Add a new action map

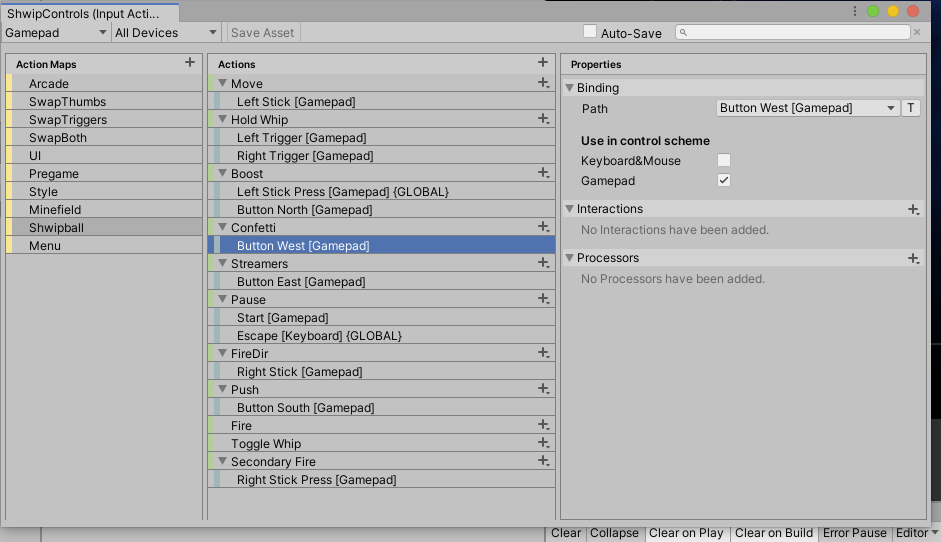pos(190,63)
